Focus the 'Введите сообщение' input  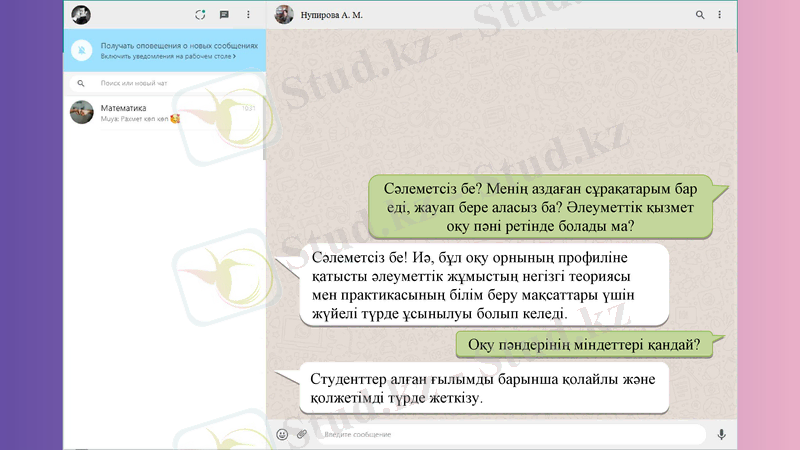click(511, 434)
